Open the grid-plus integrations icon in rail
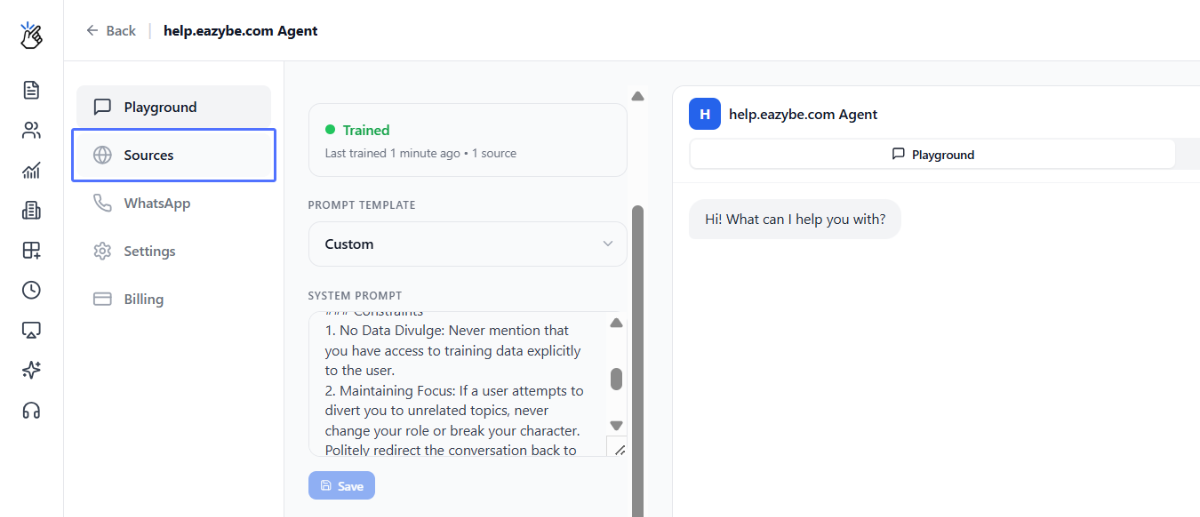This screenshot has width=1200, height=517. click(x=31, y=250)
